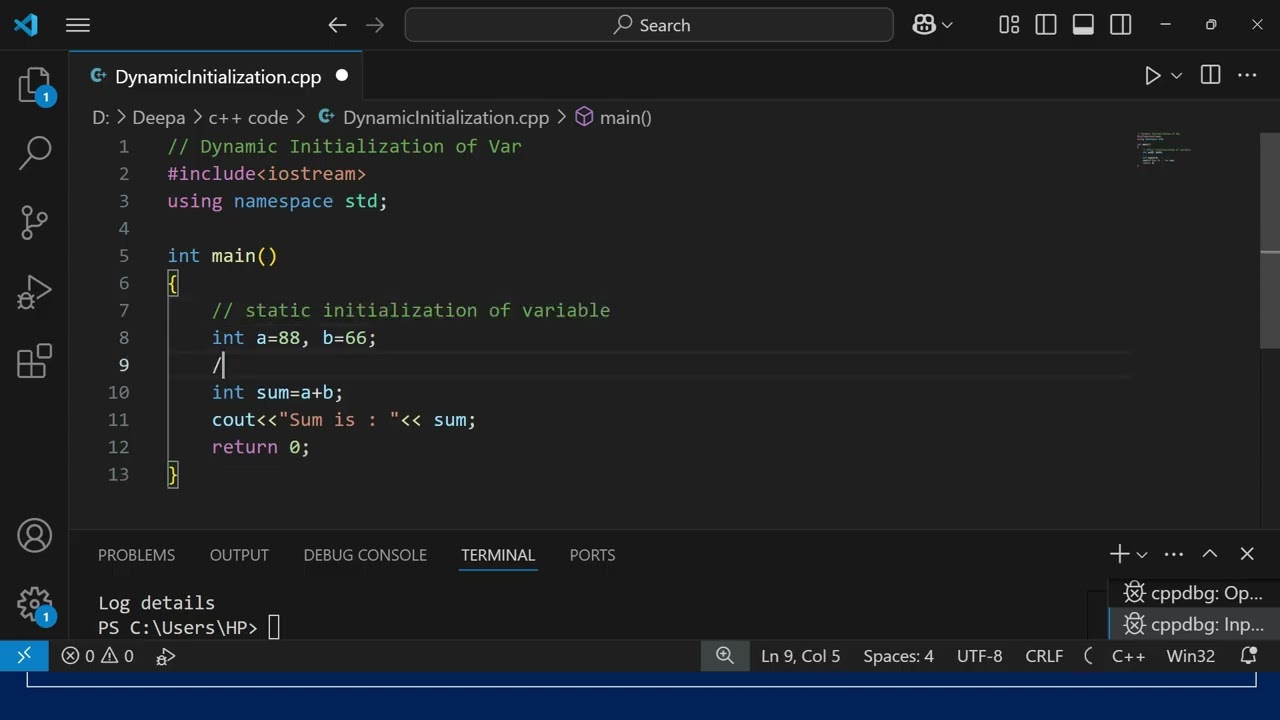Toggle the Secondary Side Bar layout button
This screenshot has width=1280, height=720.
click(x=1121, y=25)
